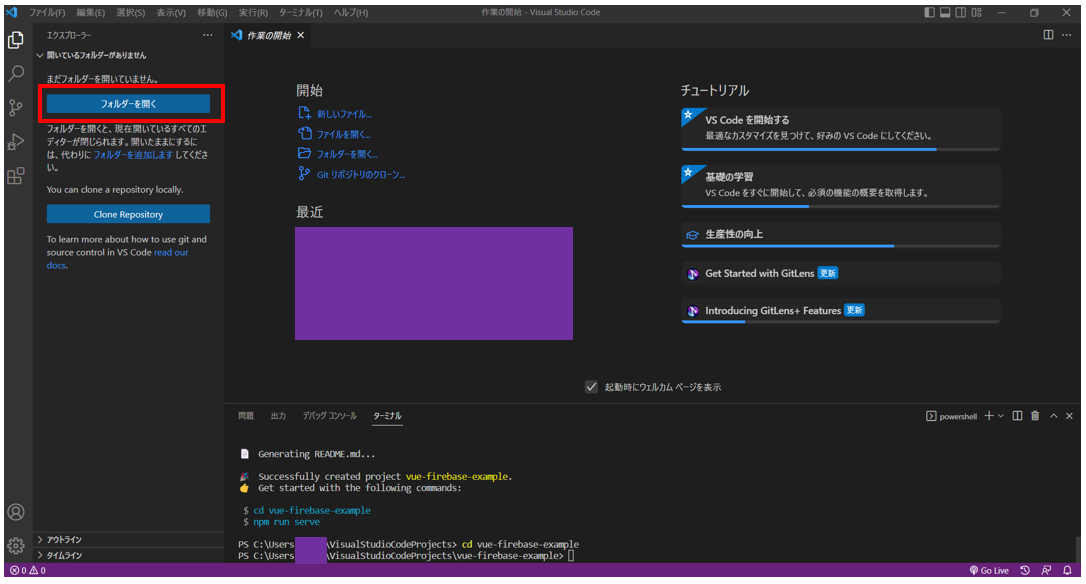The width and height of the screenshot is (1086, 584).
Task: Open editor more actions ellipsis
Action: tap(1067, 35)
